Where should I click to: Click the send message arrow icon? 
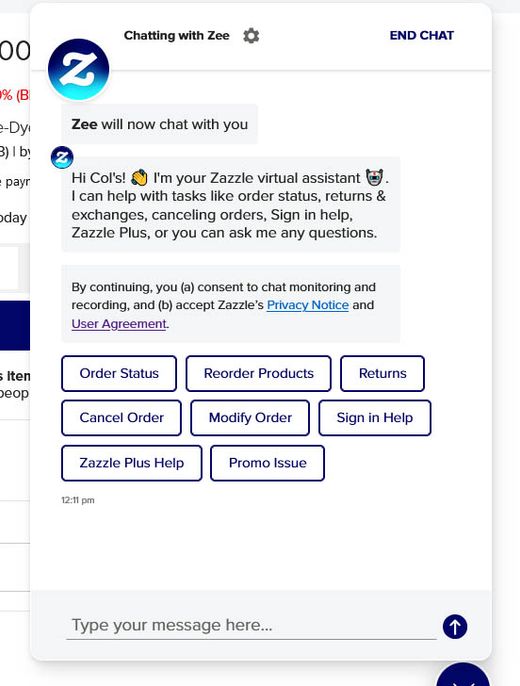tap(455, 626)
